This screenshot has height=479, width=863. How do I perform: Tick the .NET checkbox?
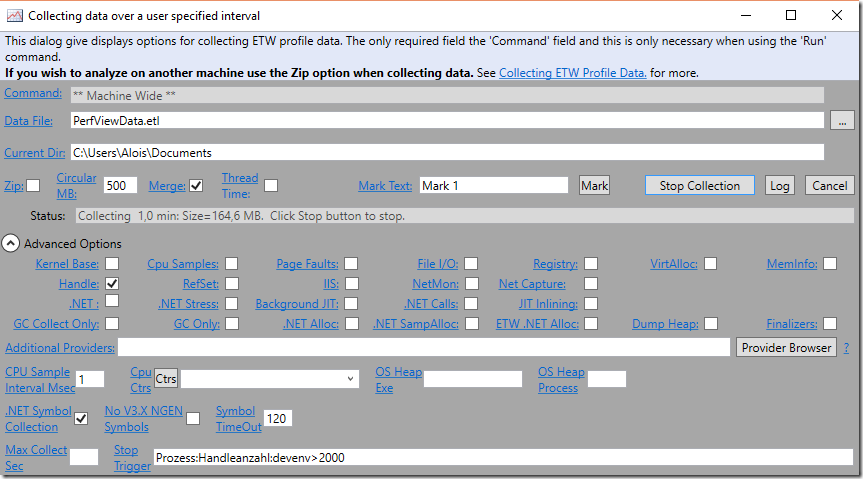click(x=112, y=301)
